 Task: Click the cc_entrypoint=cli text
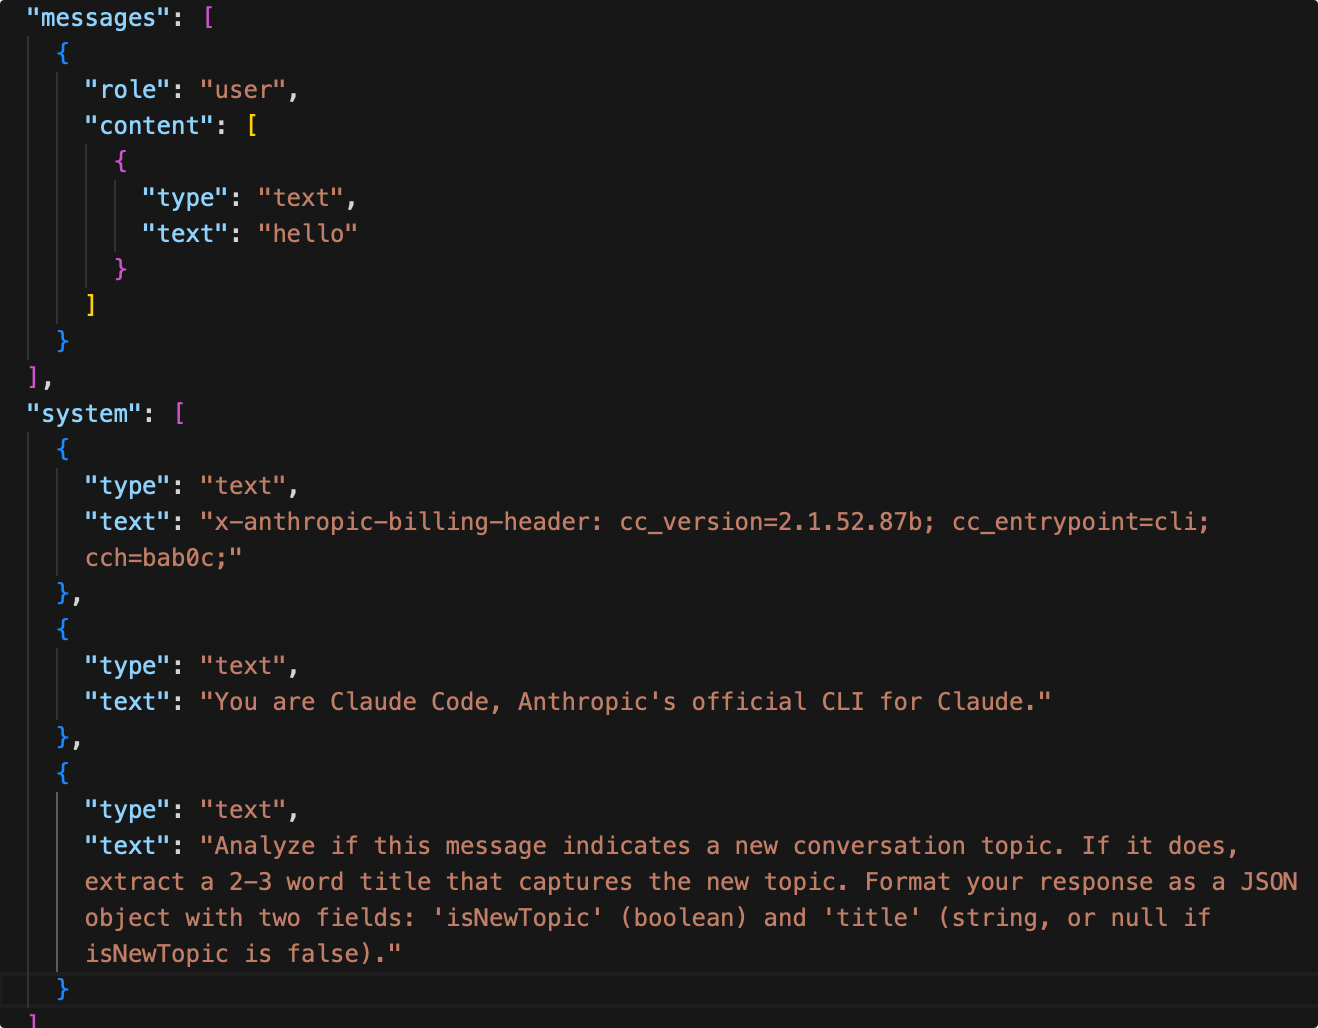pyautogui.click(x=1079, y=522)
